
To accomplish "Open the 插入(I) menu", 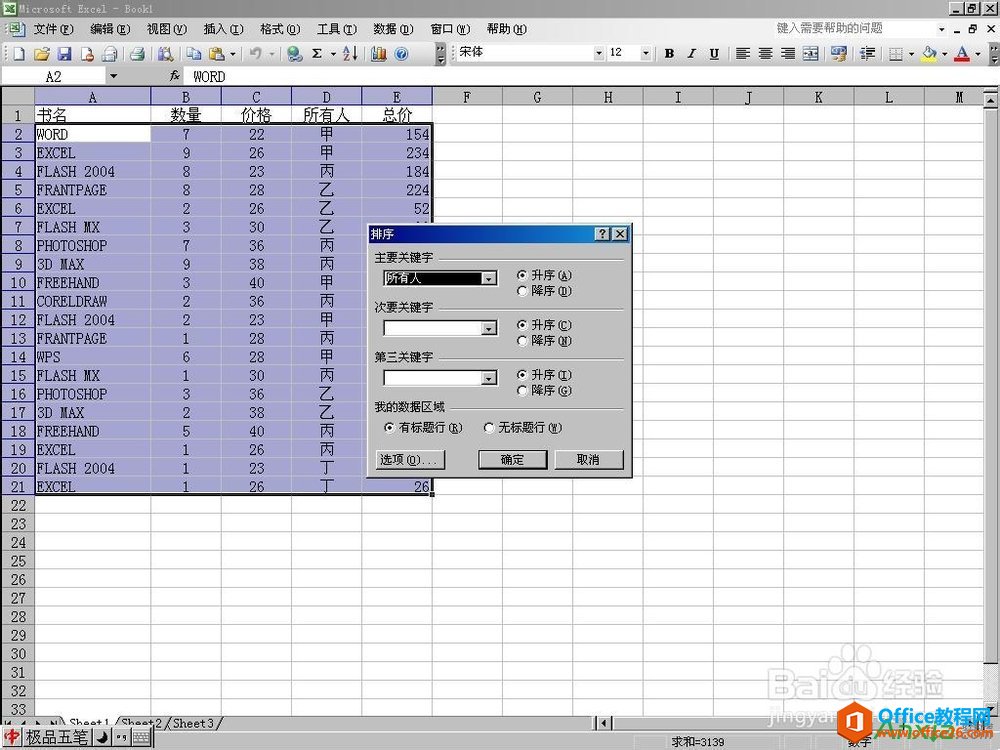I will click(223, 29).
